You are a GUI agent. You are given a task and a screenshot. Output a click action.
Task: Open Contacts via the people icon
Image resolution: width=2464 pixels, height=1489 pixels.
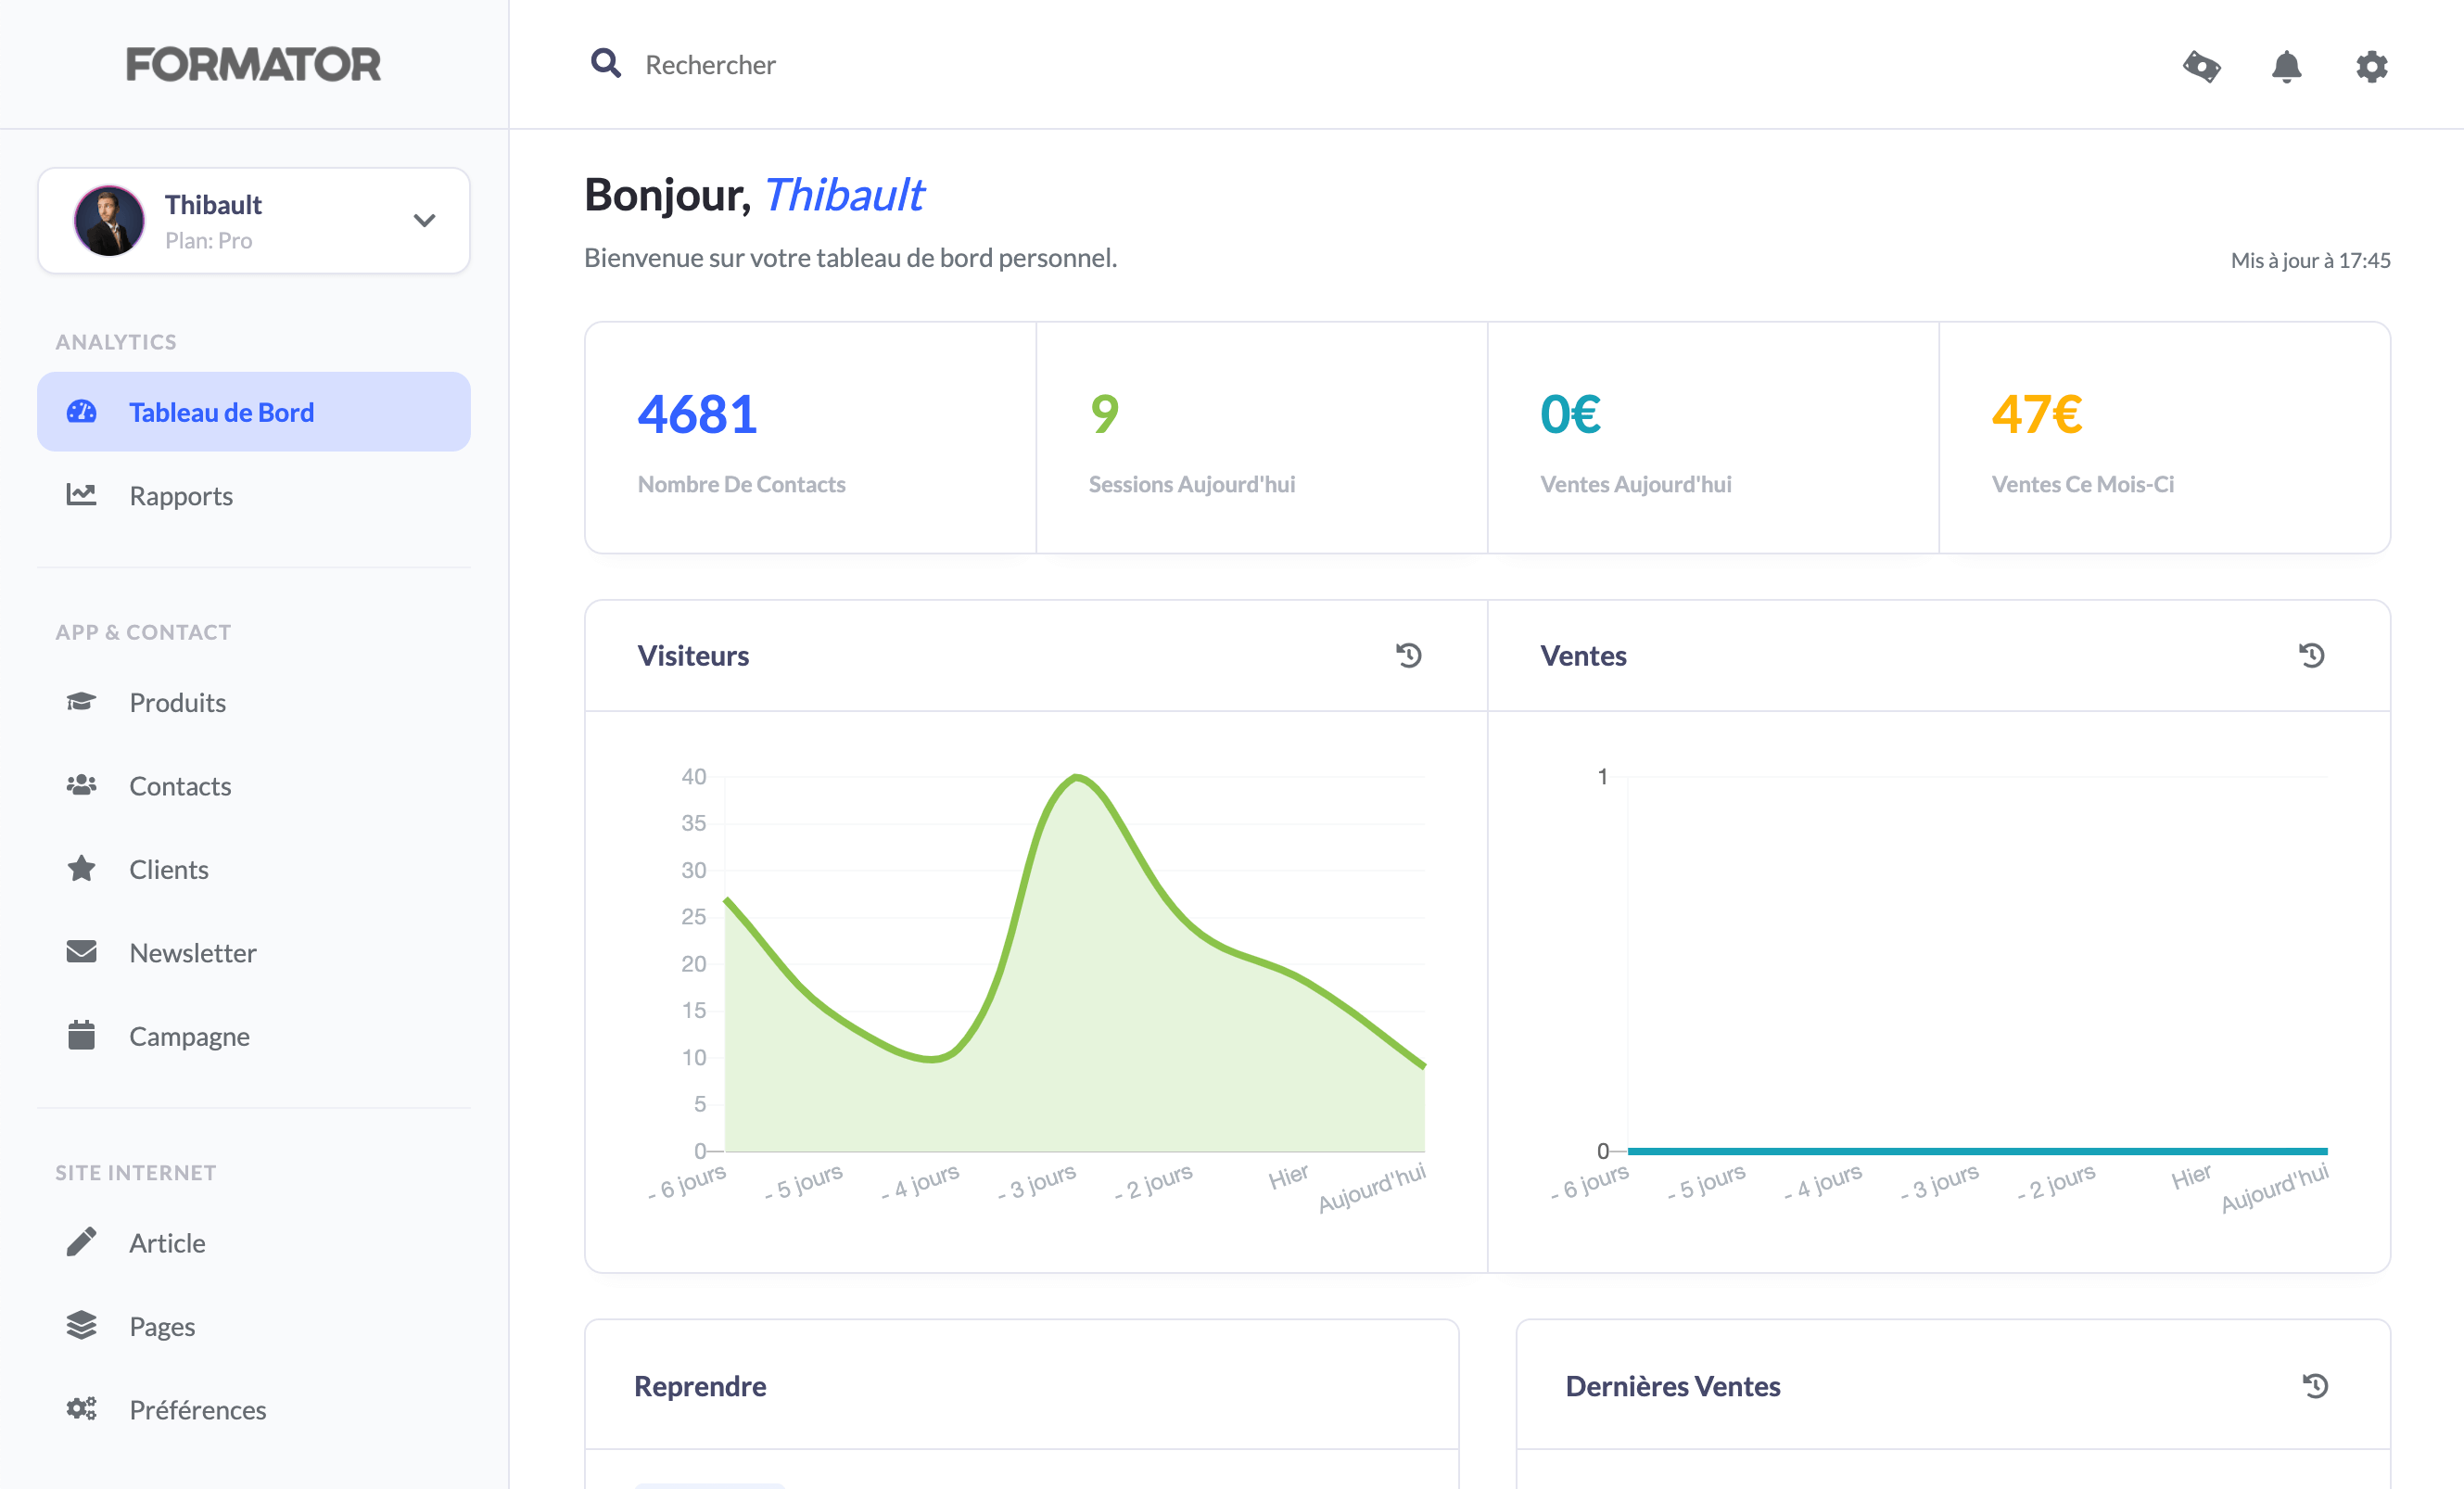click(x=82, y=785)
